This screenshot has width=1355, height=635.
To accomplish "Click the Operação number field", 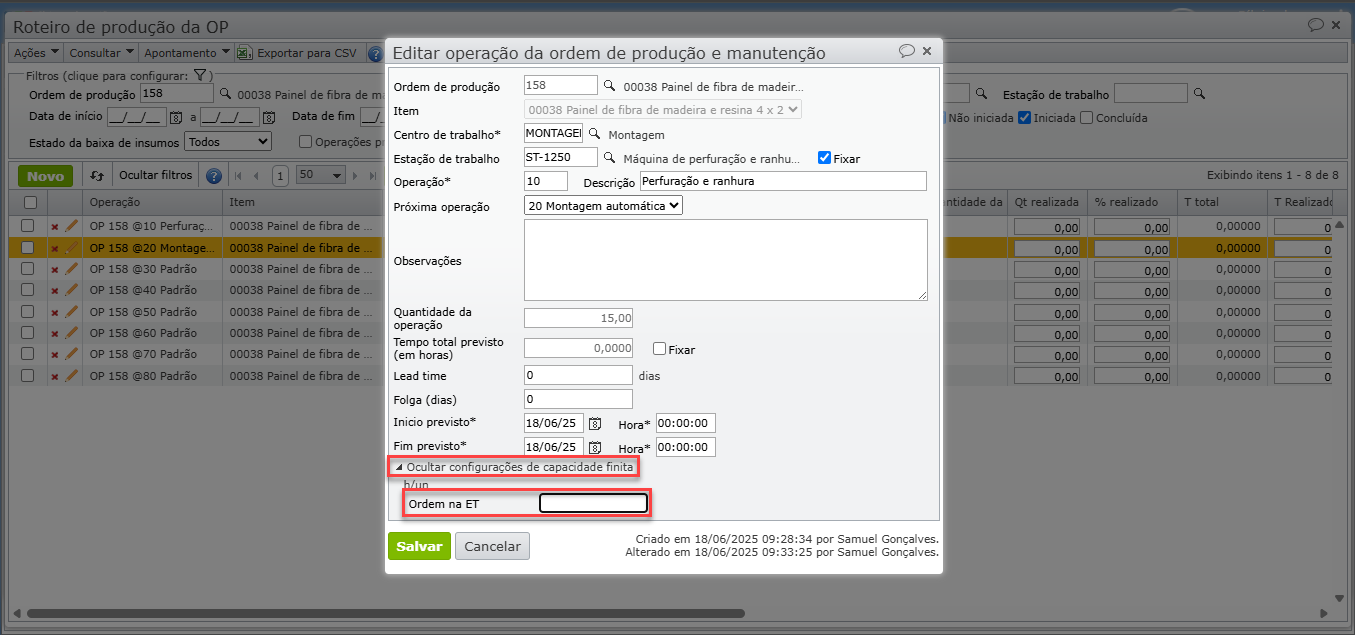I will (546, 181).
